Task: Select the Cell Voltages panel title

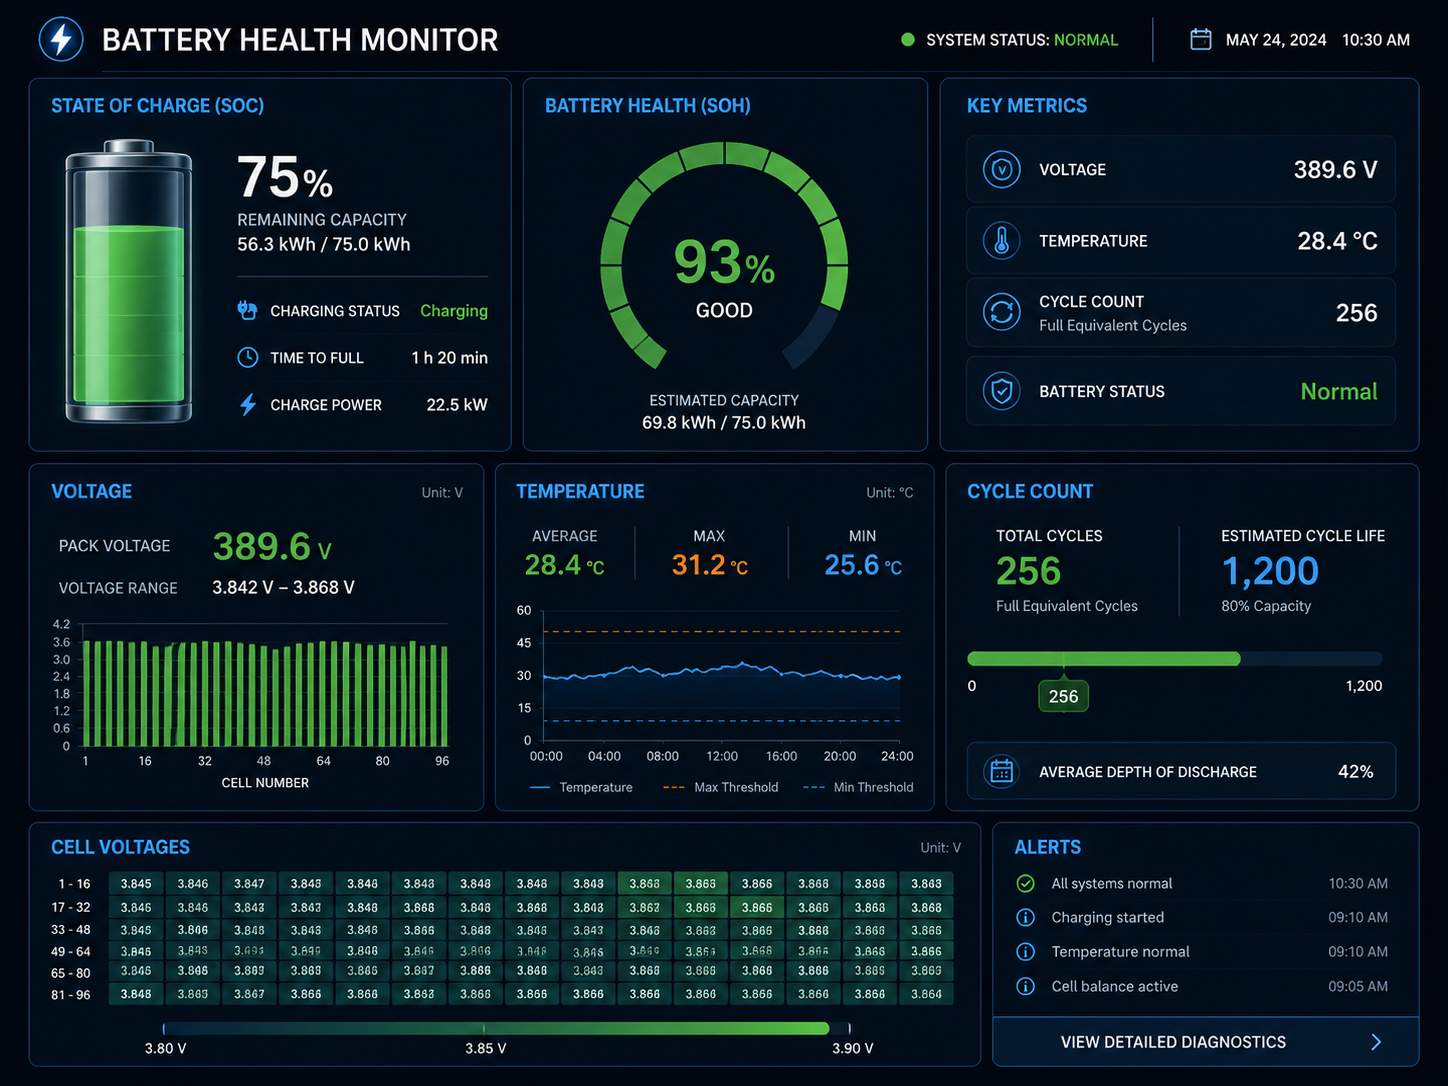Action: (x=121, y=847)
